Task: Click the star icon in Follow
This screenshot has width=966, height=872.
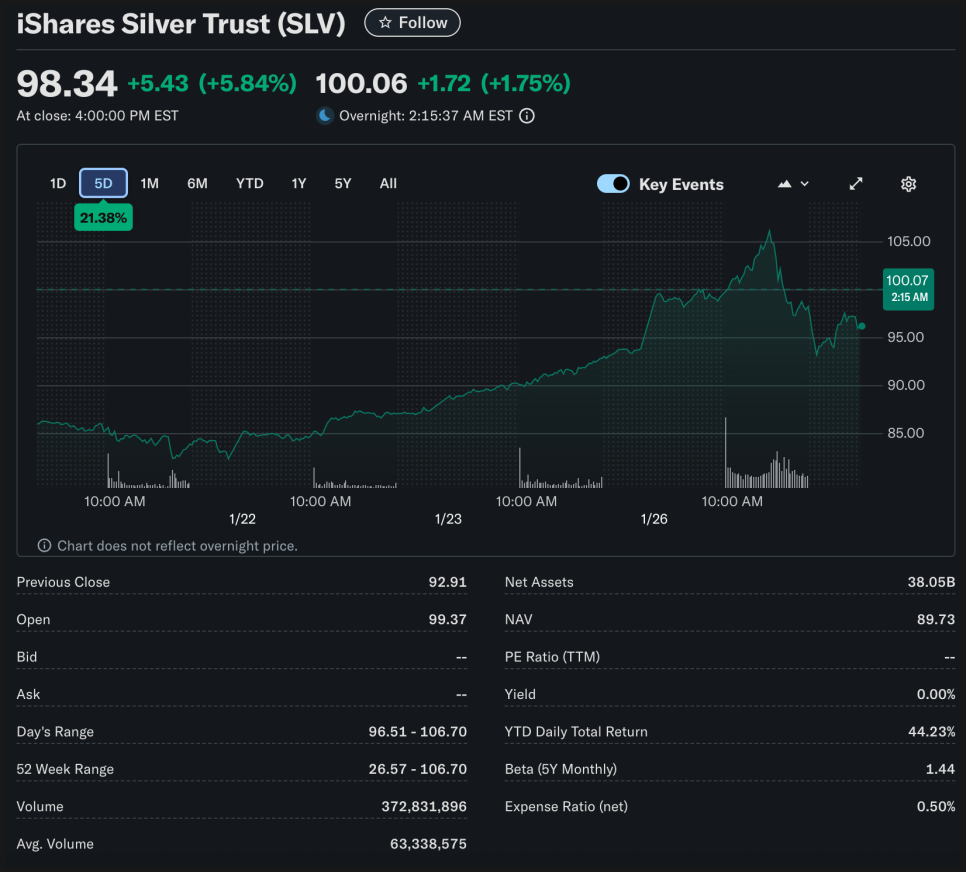Action: tap(385, 23)
